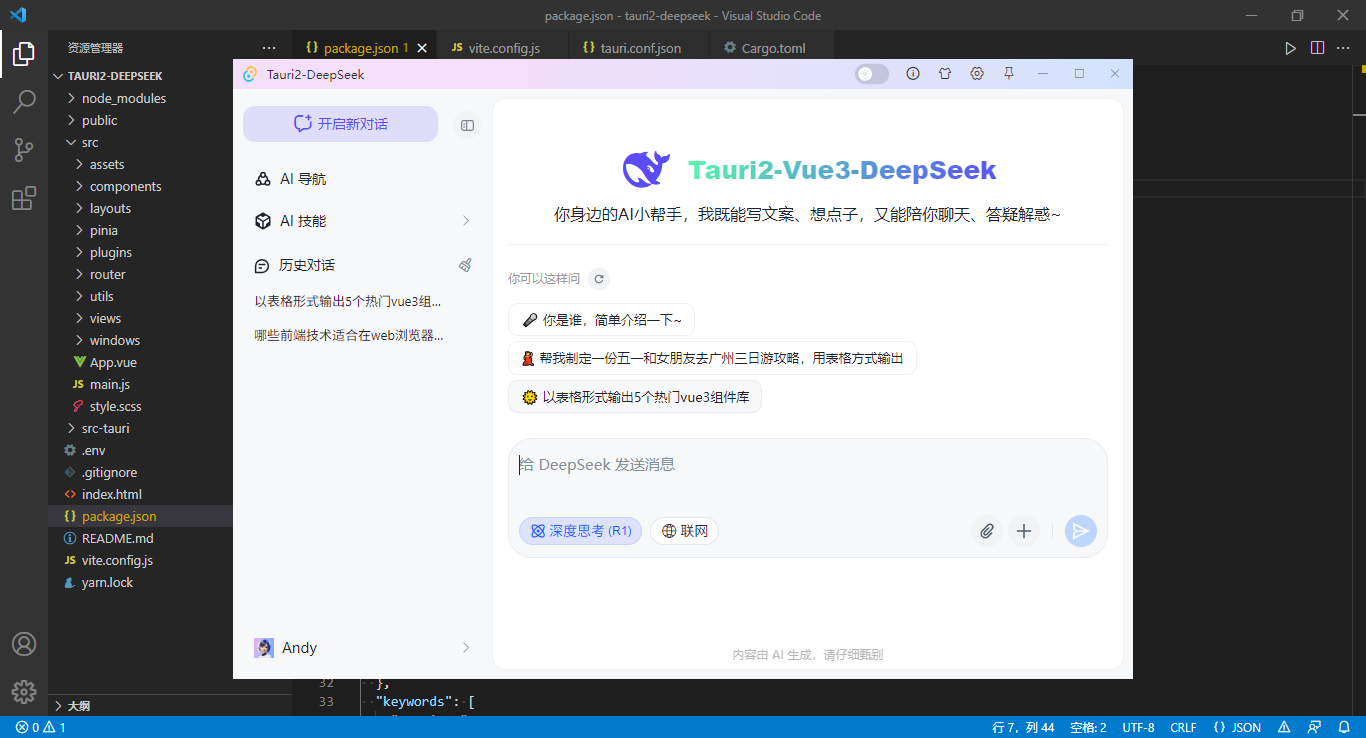Open README.md in the file tree
Image resolution: width=1366 pixels, height=738 pixels.
(x=117, y=538)
